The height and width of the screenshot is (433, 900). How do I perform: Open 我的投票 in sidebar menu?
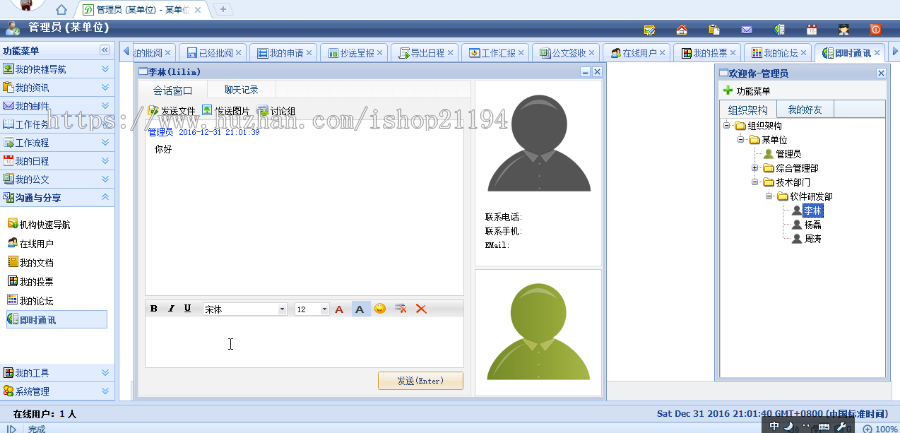click(30, 281)
